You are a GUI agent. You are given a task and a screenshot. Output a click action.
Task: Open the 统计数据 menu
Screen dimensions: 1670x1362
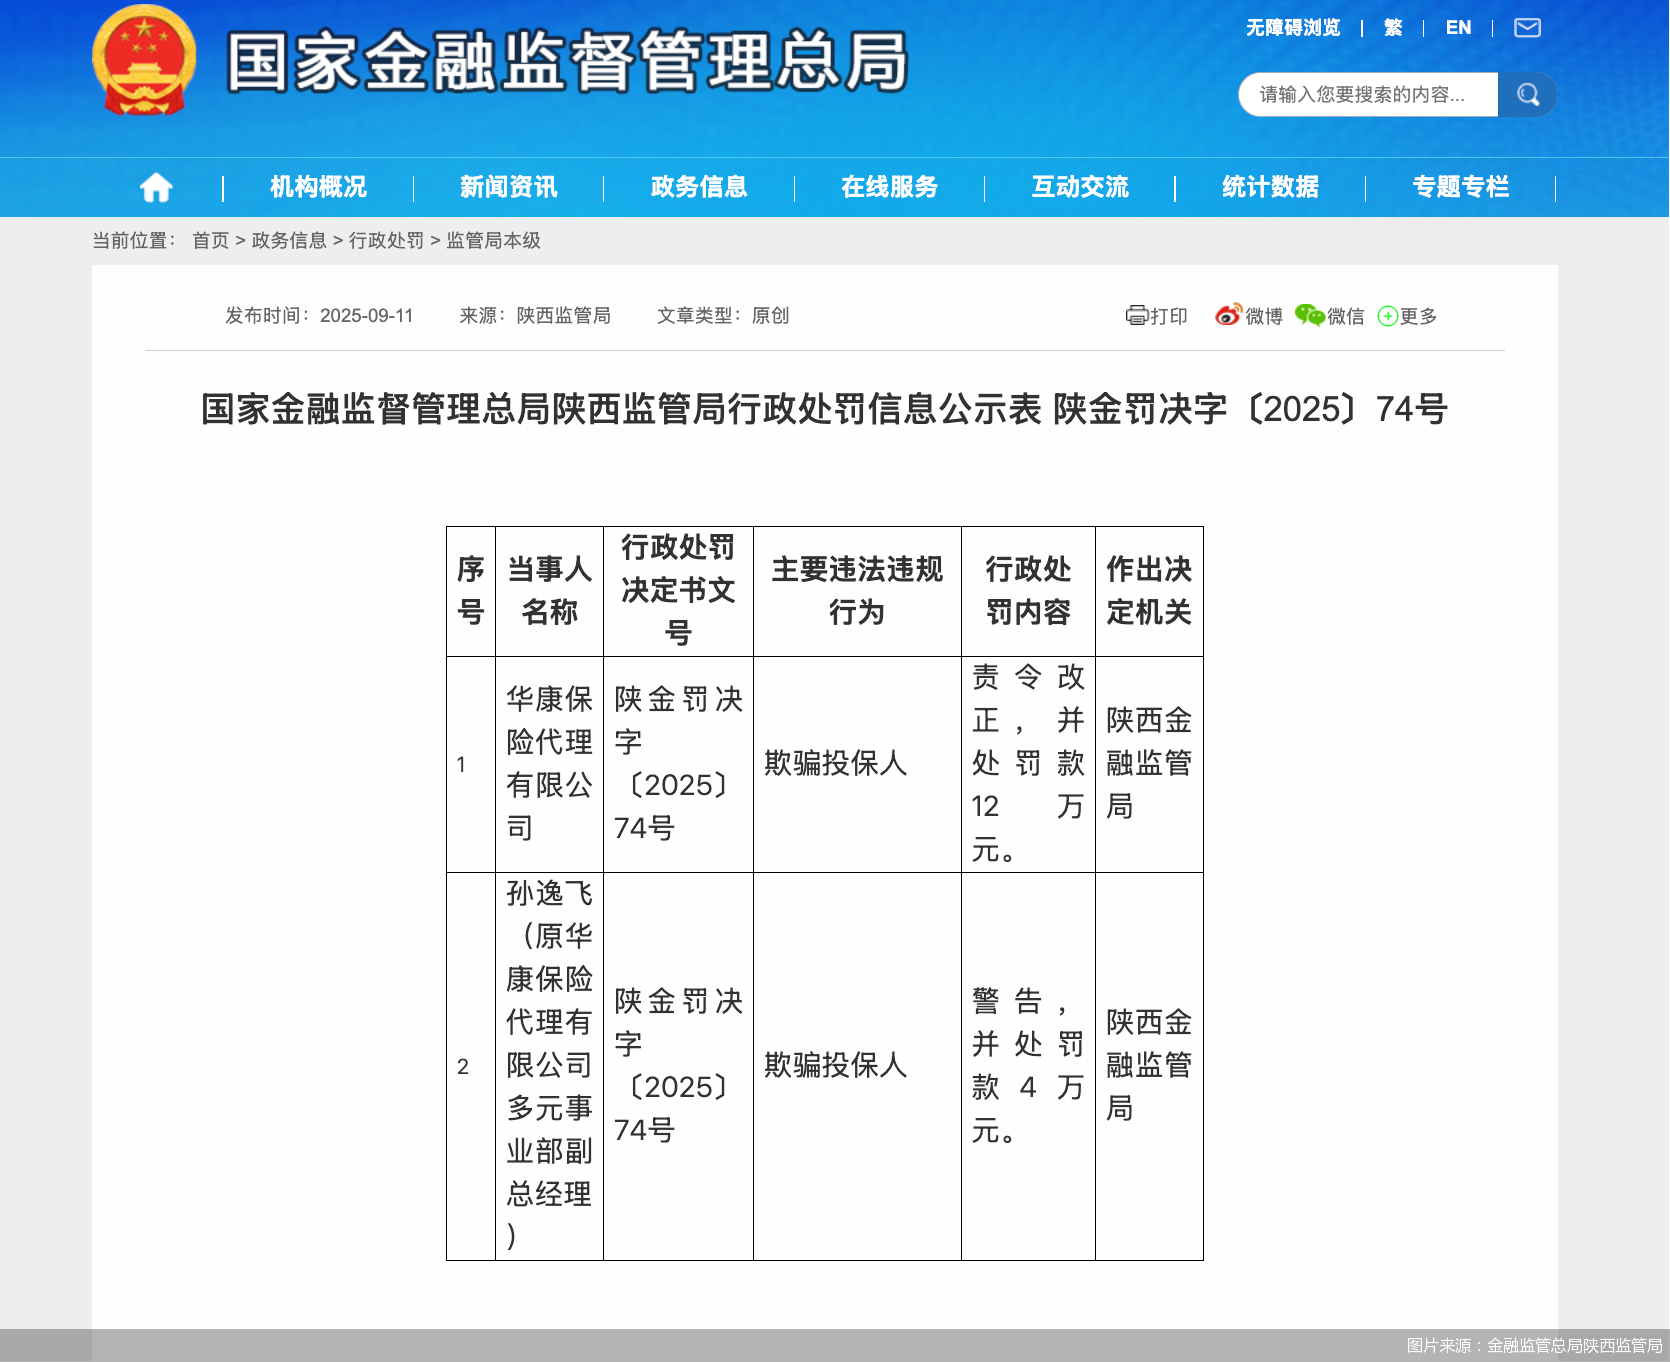[1270, 187]
